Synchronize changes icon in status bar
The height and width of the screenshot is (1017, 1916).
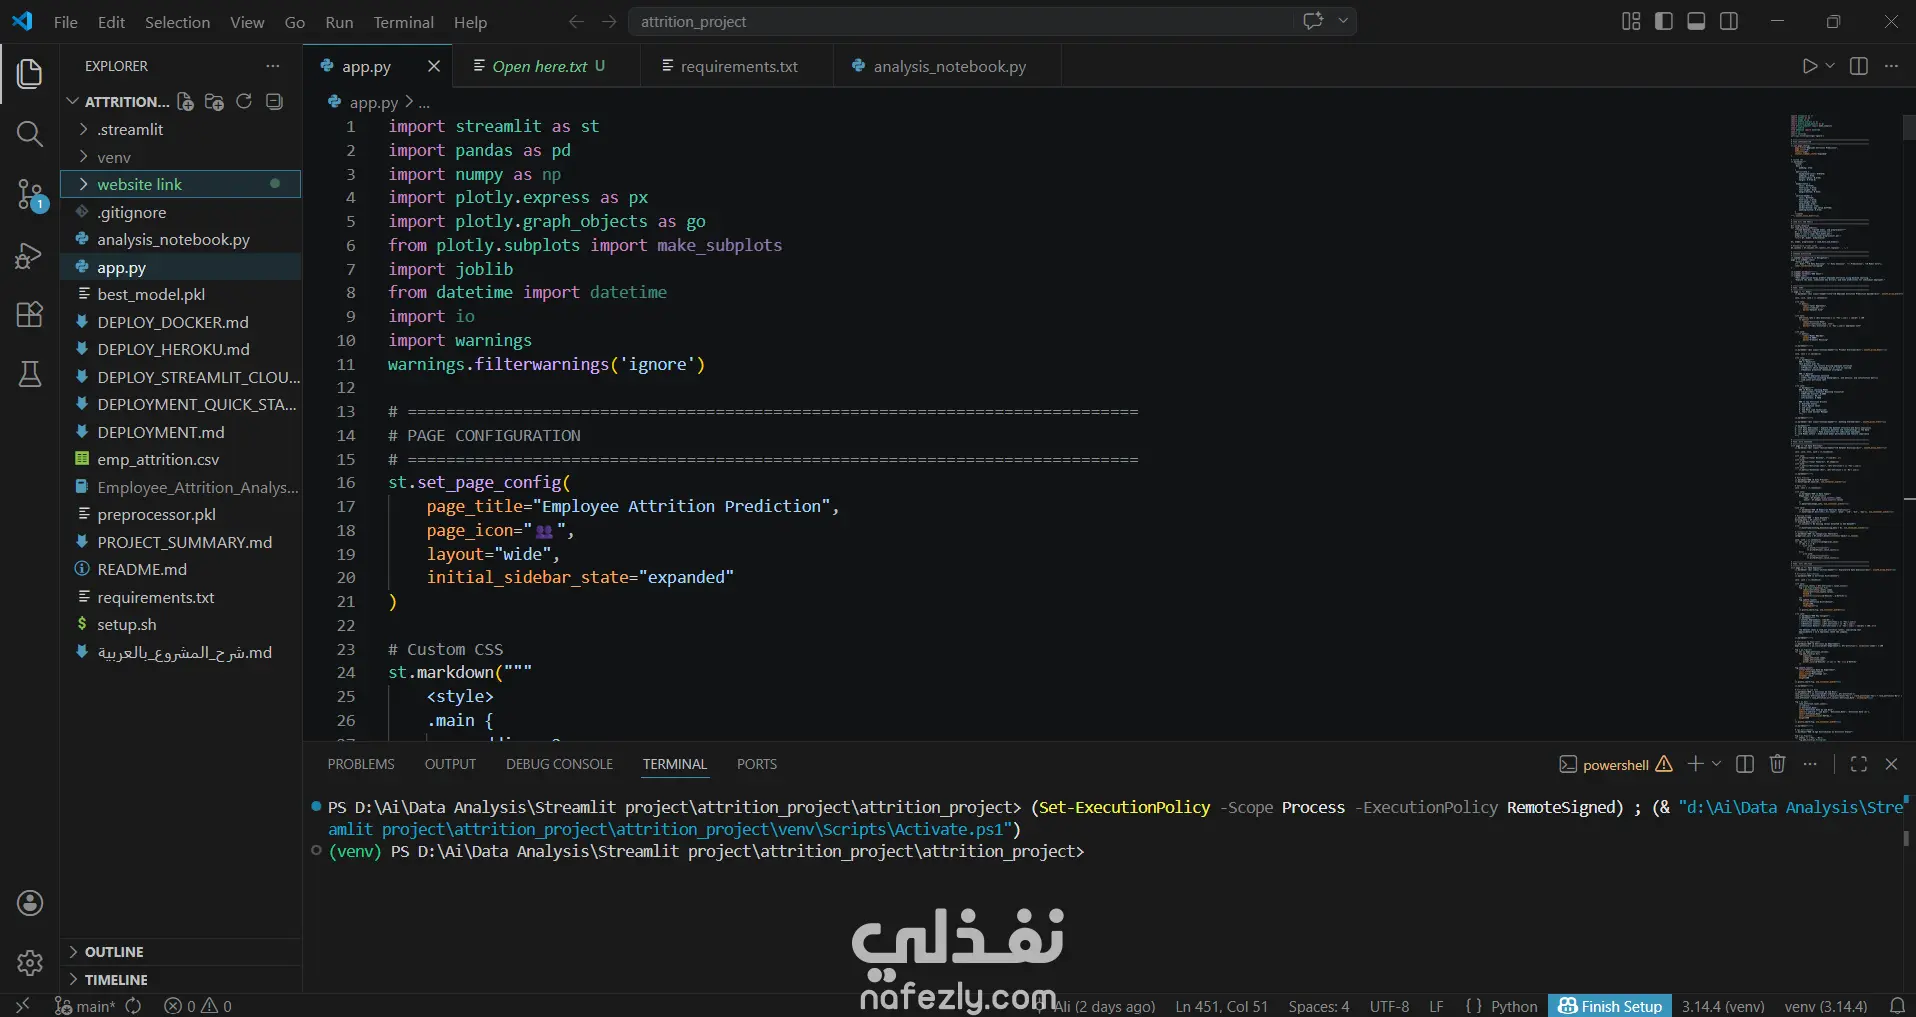point(133,1006)
